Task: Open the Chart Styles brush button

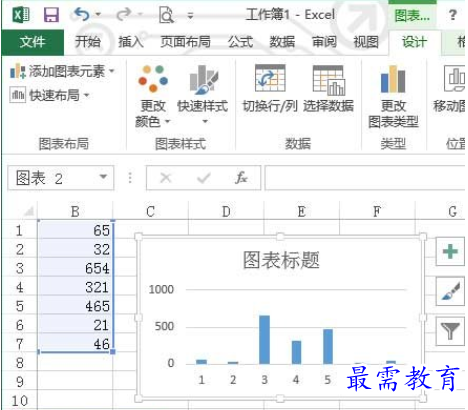Action: [x=450, y=291]
